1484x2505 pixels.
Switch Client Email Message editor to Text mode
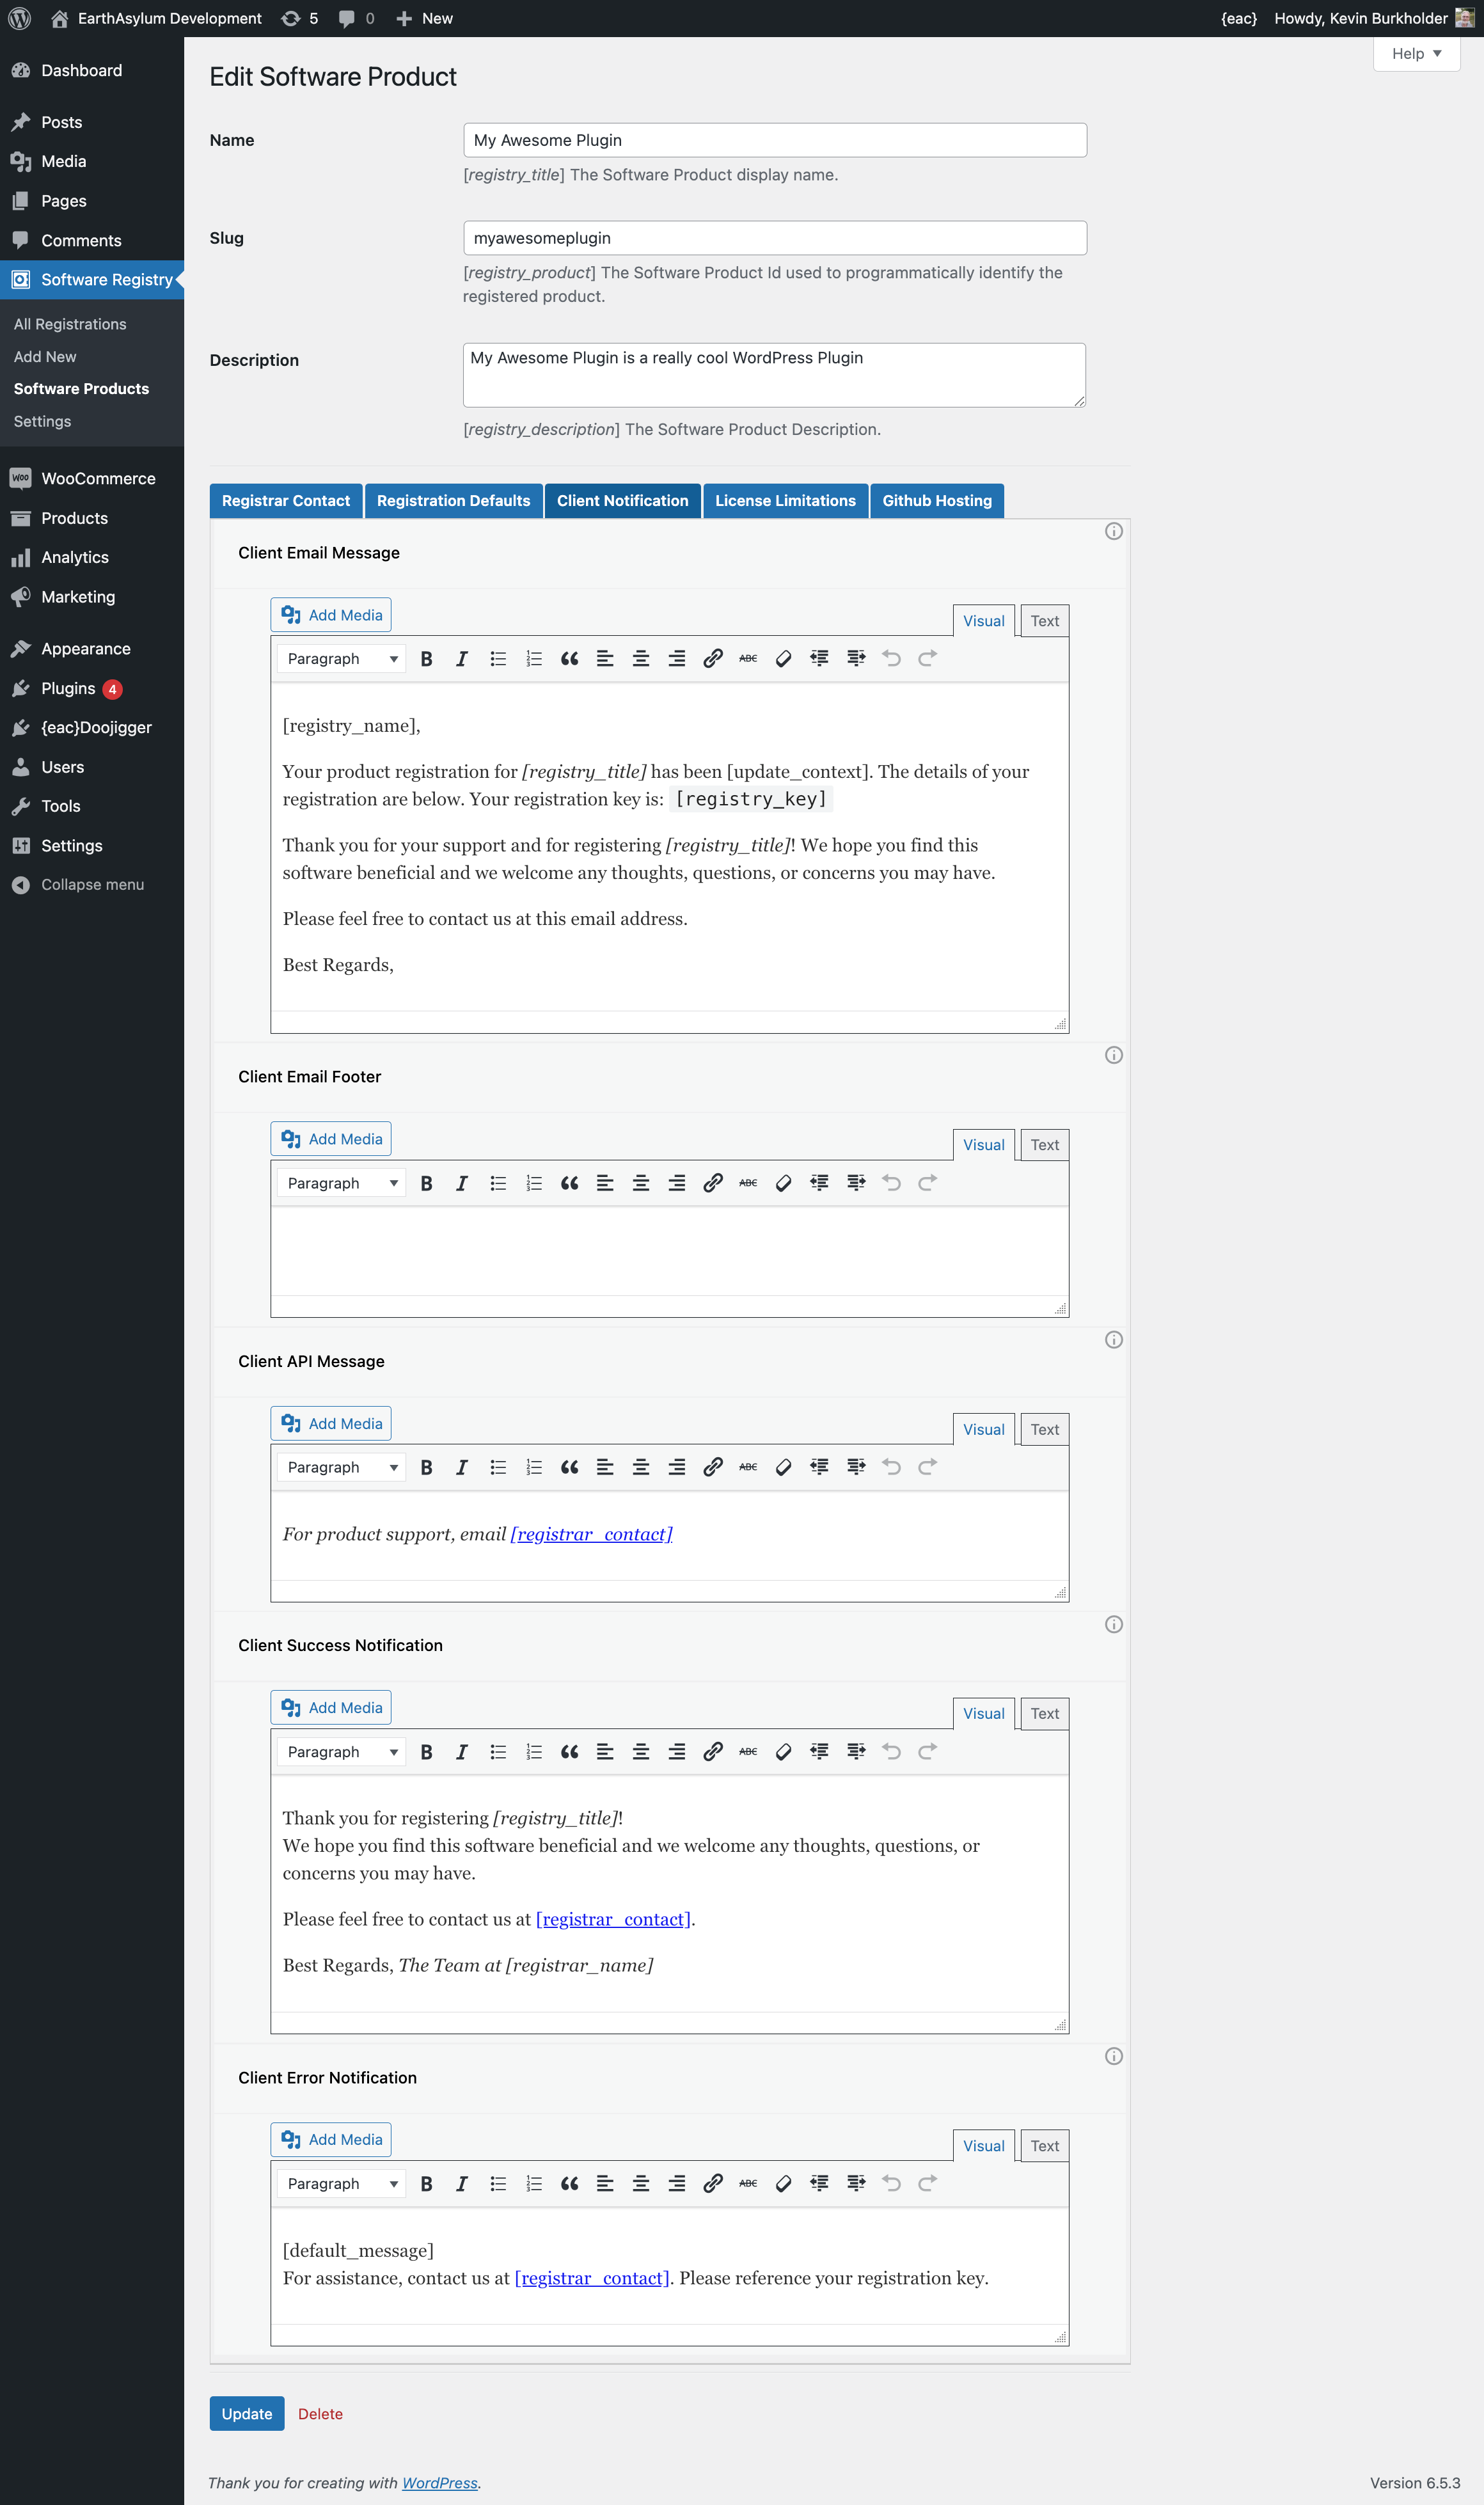coord(1044,621)
